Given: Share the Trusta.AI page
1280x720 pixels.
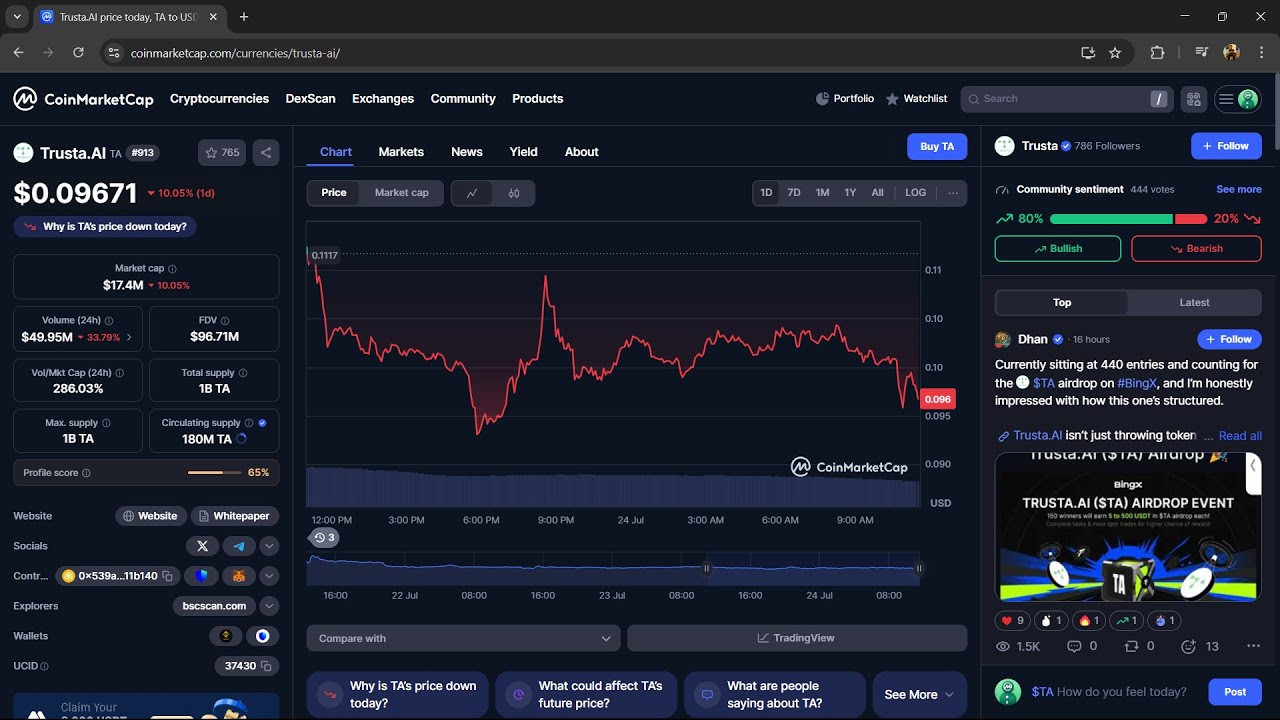Looking at the screenshot, I should coord(266,153).
